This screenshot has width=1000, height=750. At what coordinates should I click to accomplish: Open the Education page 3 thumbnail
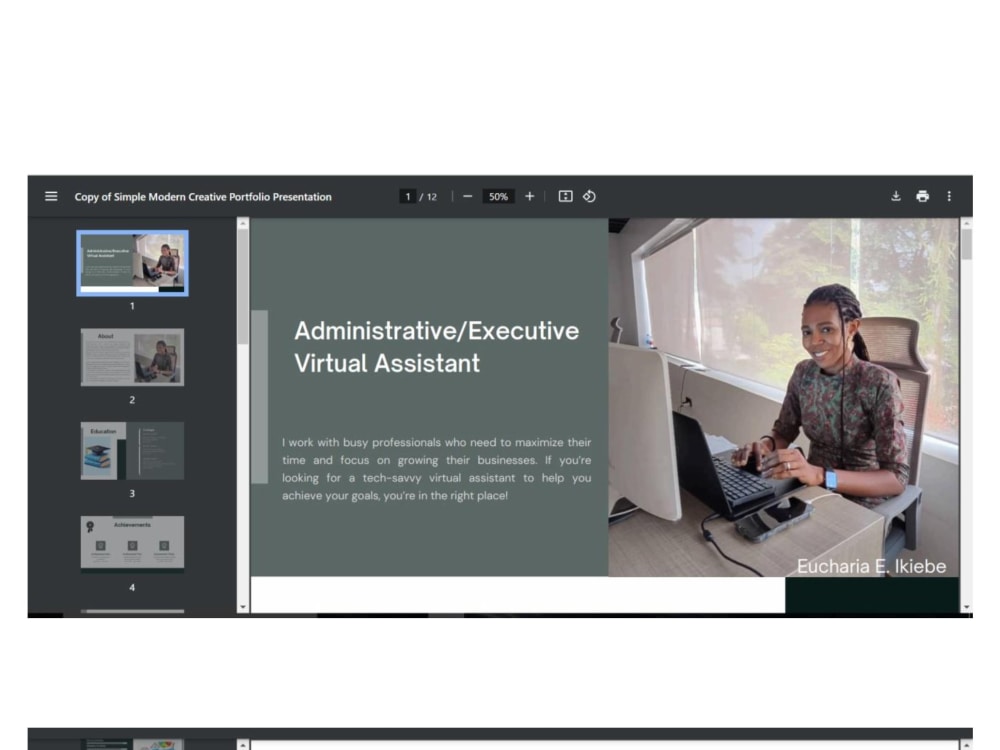point(132,451)
